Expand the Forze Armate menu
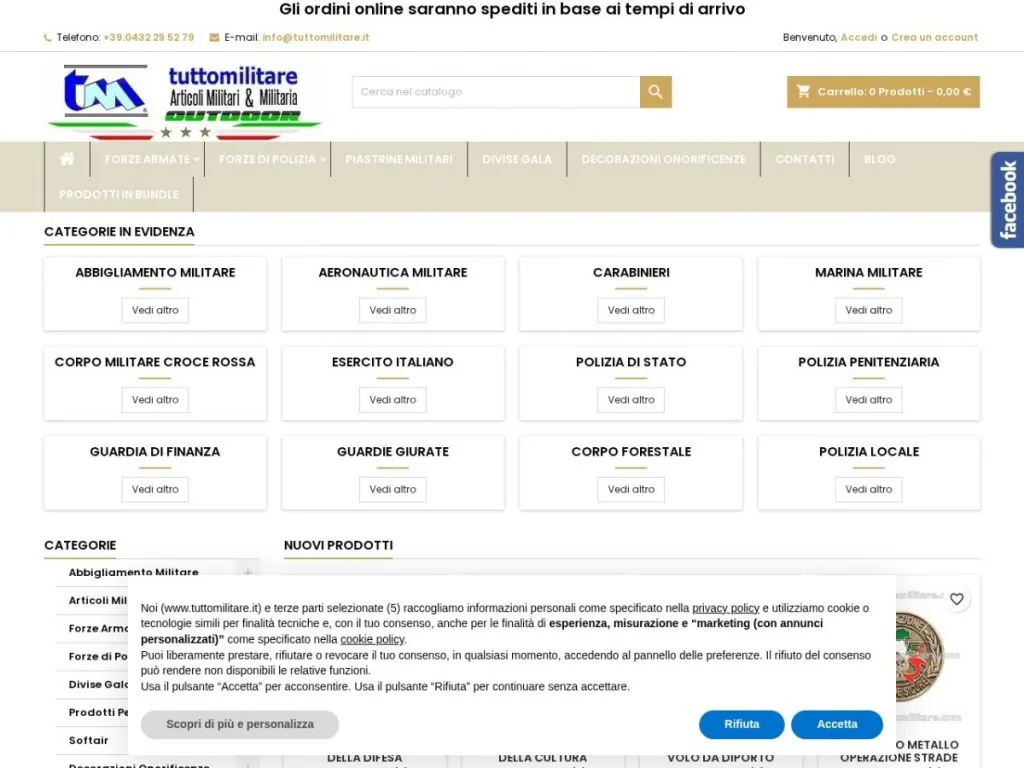Screen dimensions: 1024x768 151,159
